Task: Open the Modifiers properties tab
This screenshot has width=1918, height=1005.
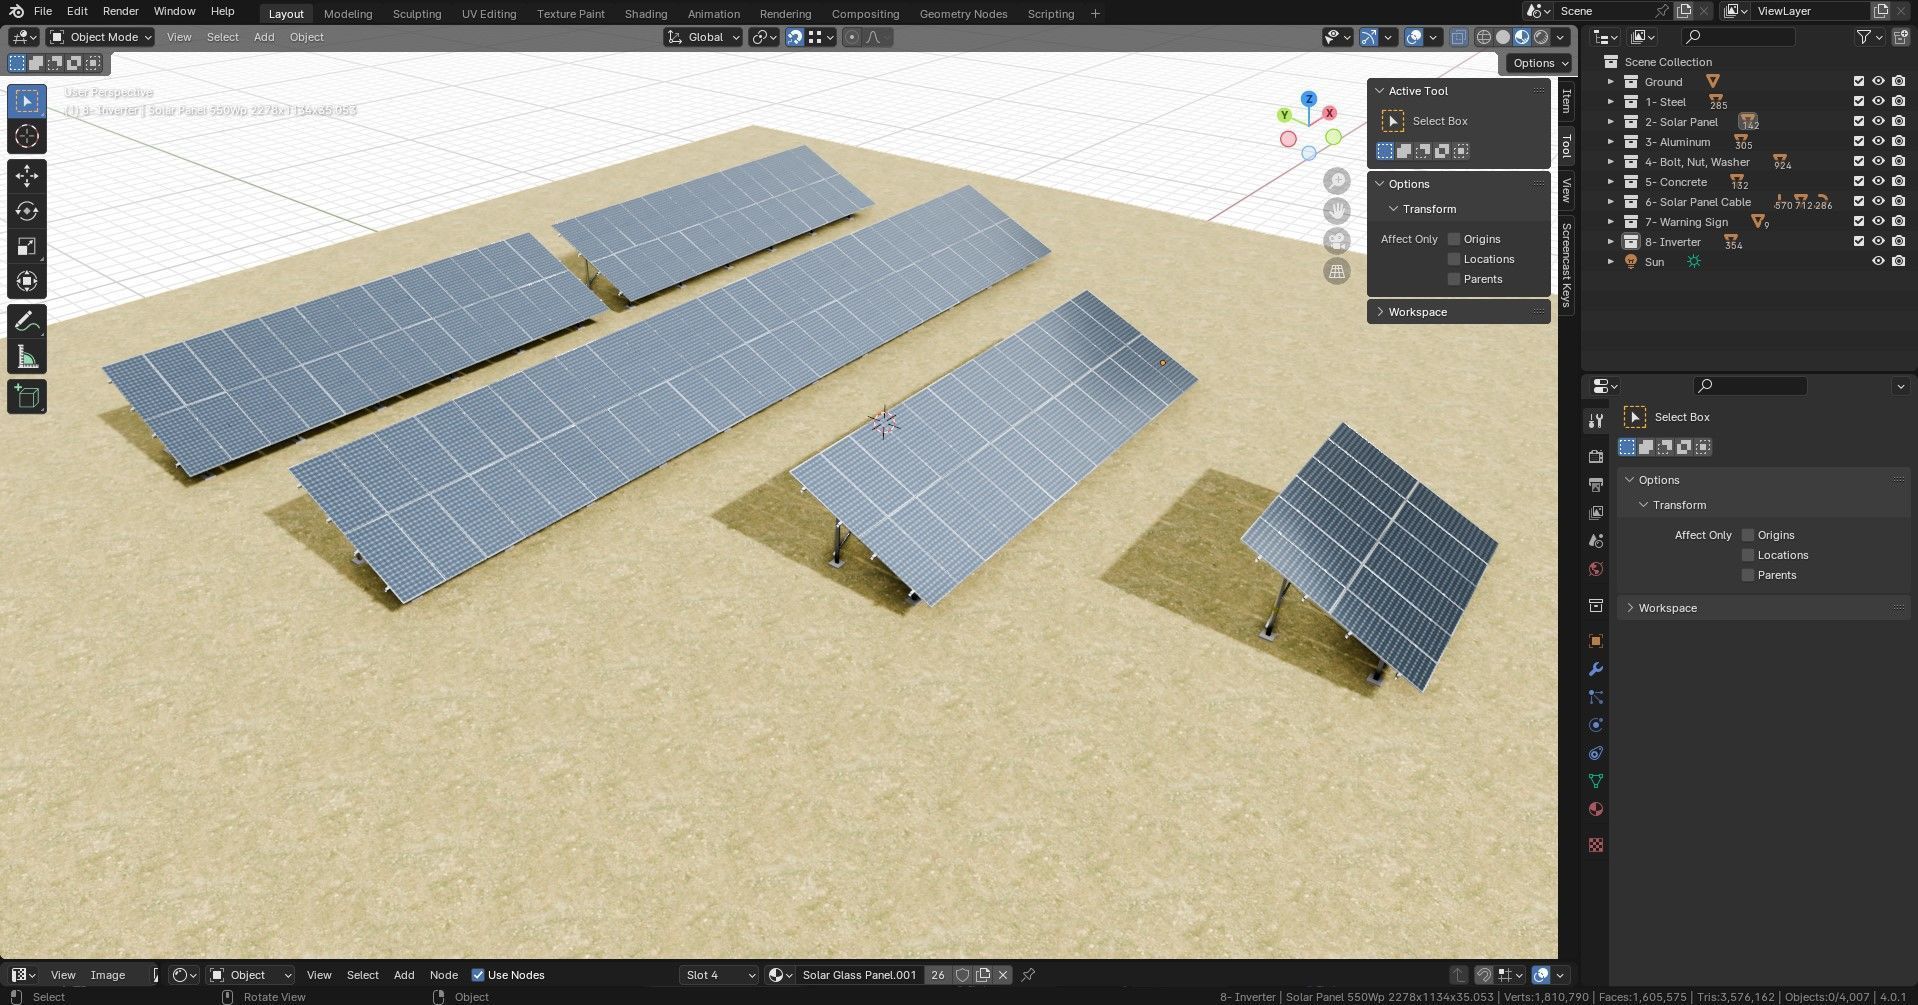Action: [1596, 669]
